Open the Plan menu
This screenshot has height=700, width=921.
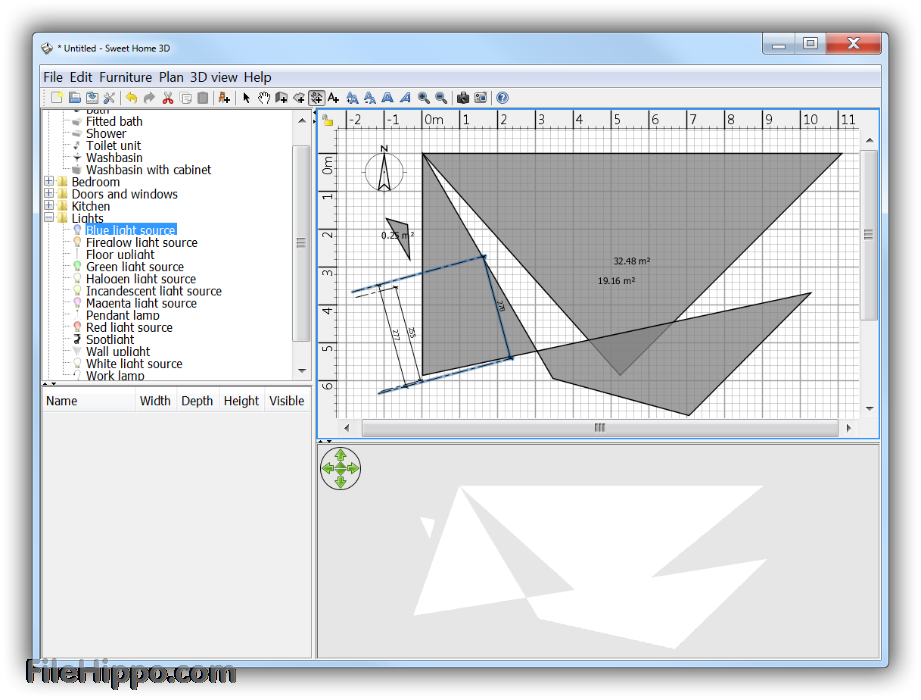171,78
